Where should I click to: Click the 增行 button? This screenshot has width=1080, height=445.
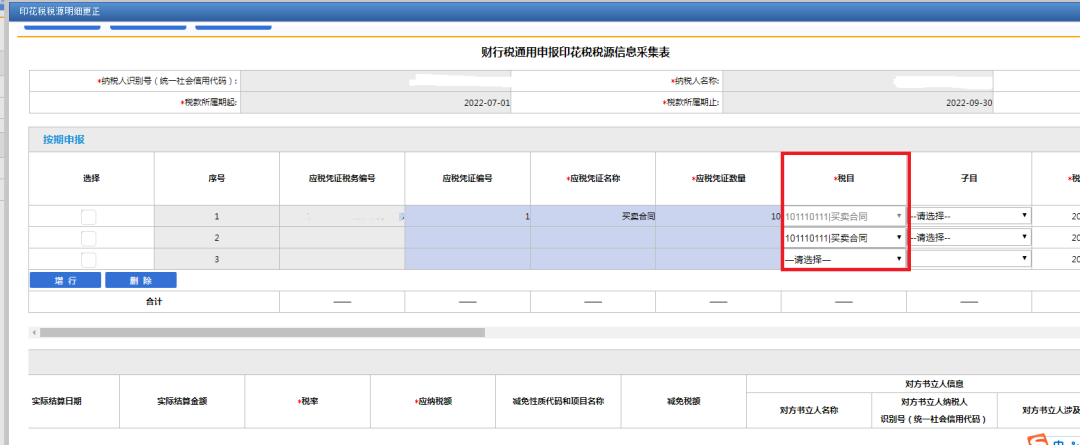tap(65, 280)
